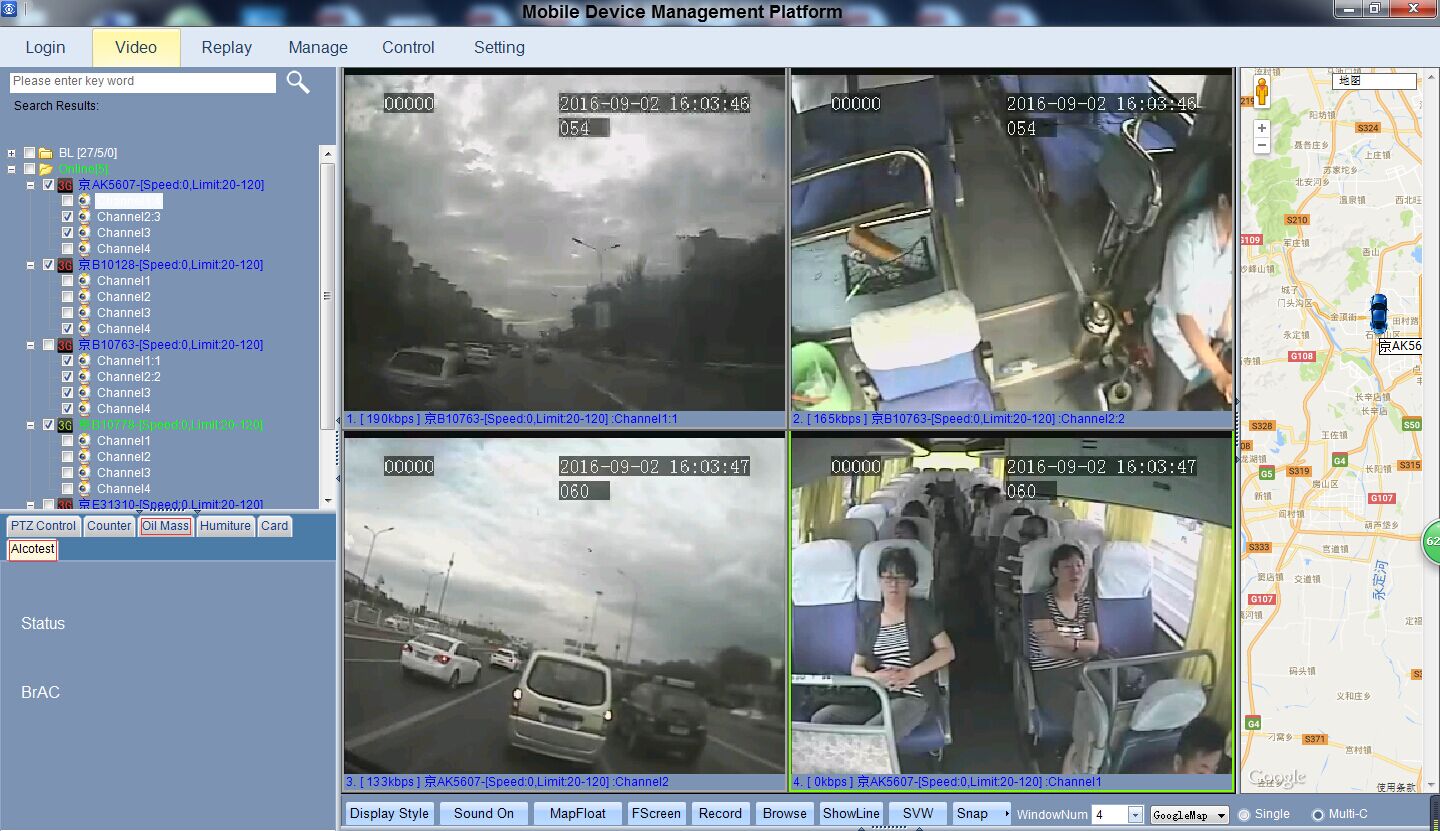Click the search magnifier icon
1440x831 pixels.
point(297,82)
